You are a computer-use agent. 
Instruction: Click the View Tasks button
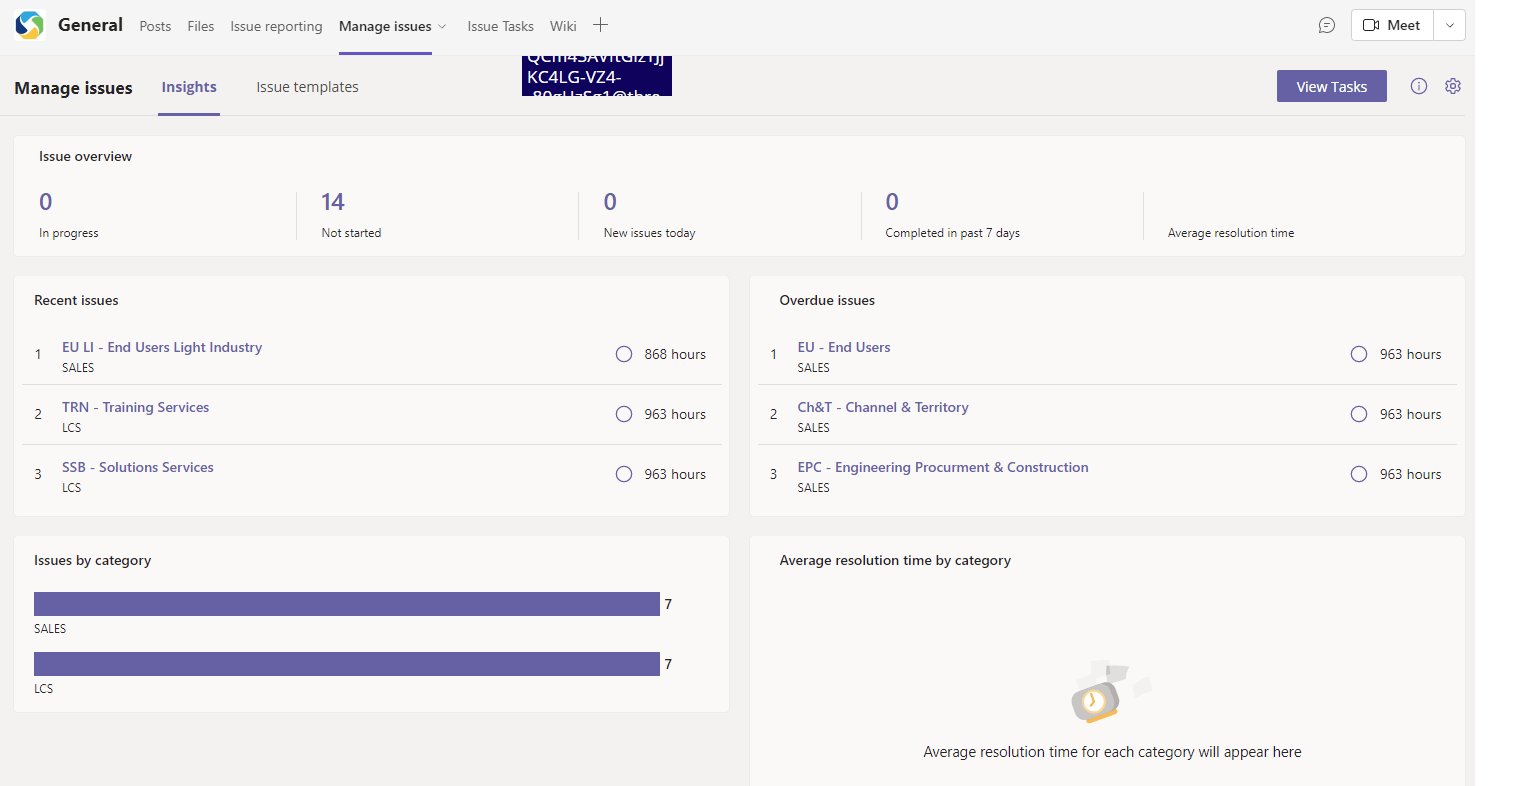pyautogui.click(x=1332, y=86)
